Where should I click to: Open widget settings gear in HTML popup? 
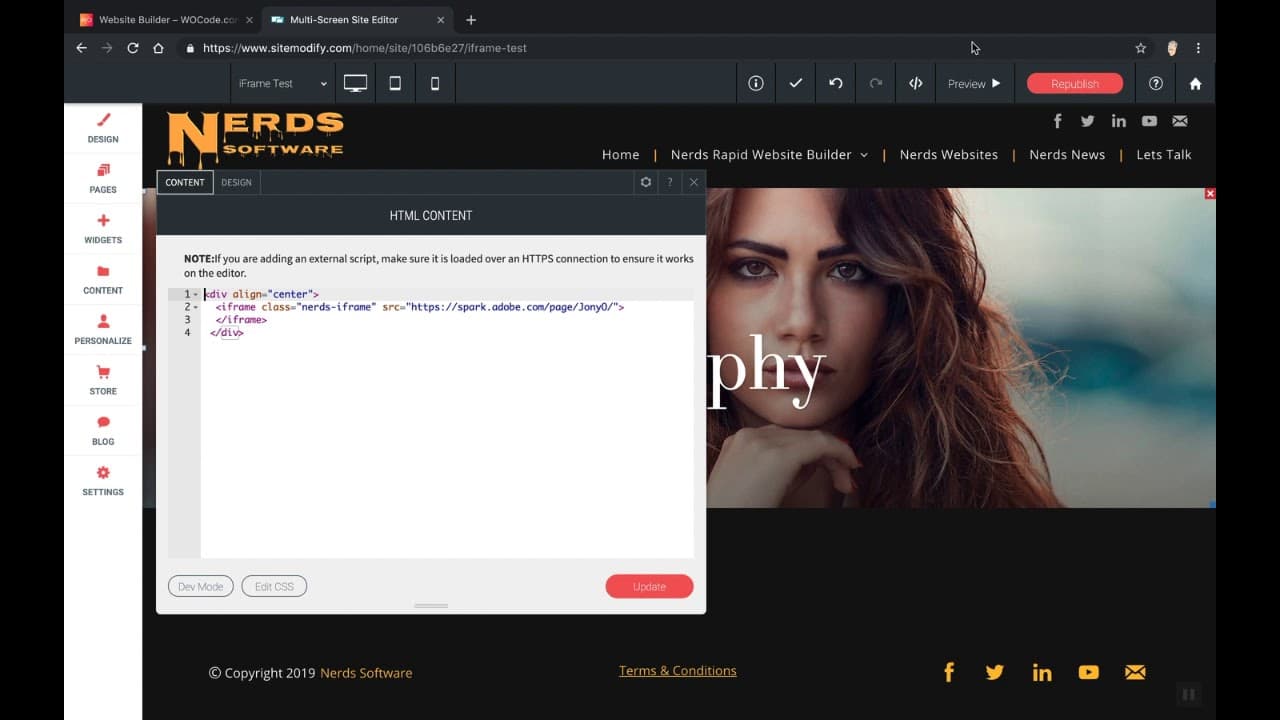pyautogui.click(x=646, y=182)
